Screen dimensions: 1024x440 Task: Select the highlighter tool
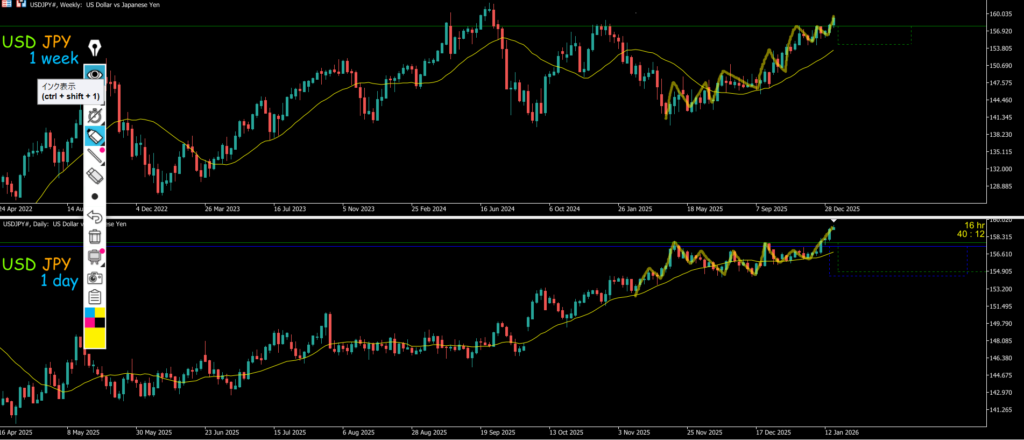point(95,135)
